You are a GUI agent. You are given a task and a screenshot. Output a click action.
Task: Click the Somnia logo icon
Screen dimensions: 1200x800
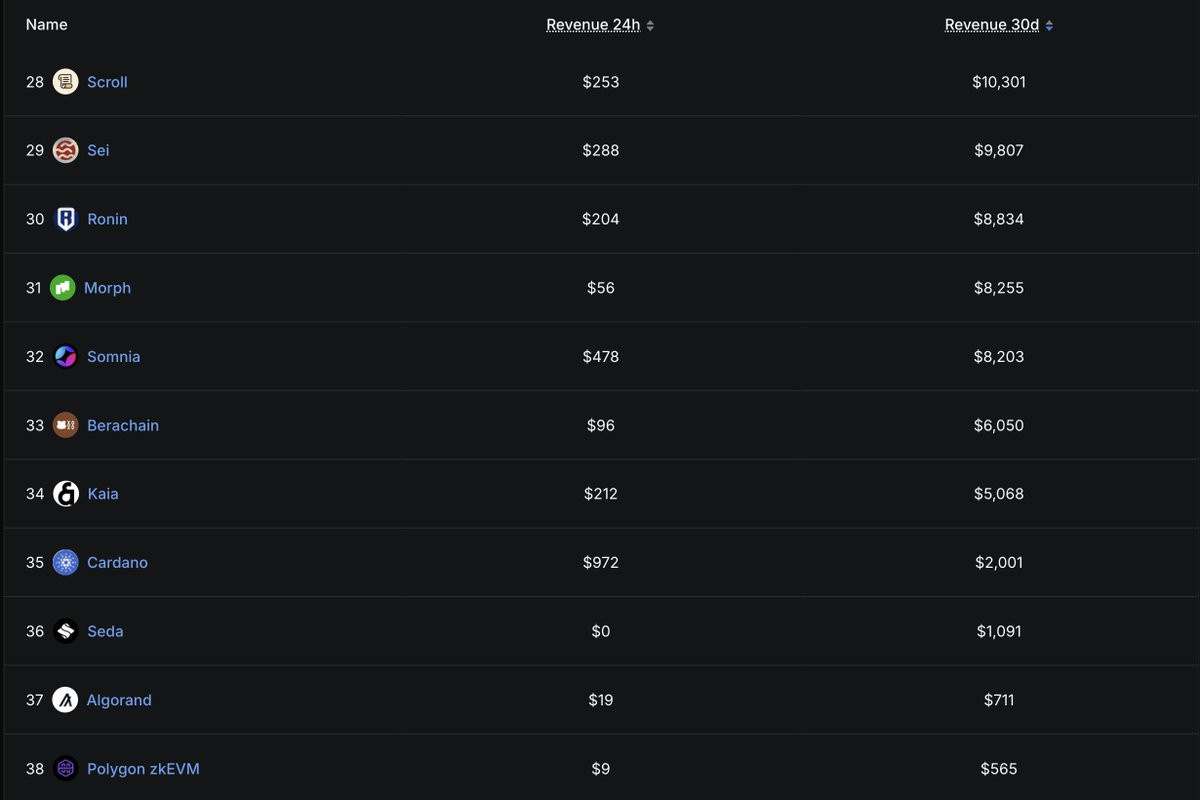tap(66, 357)
